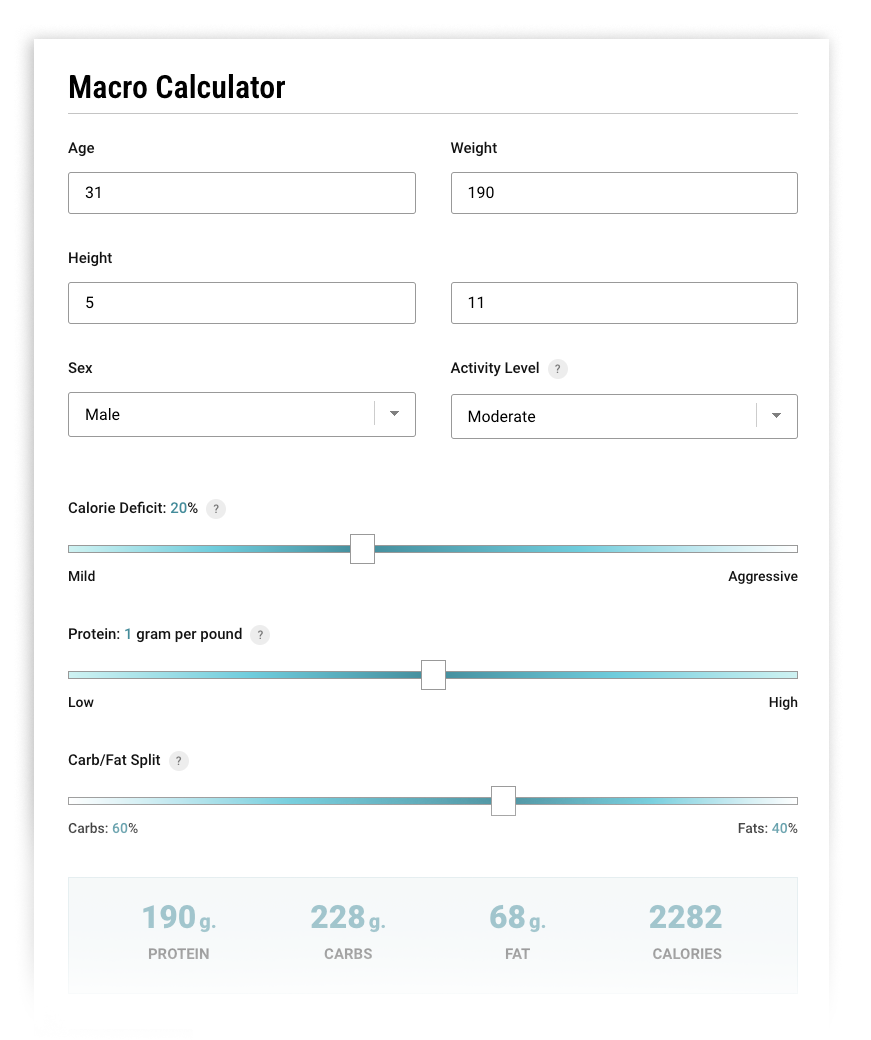Click the Protein help question mark
871x1040 pixels.
260,635
